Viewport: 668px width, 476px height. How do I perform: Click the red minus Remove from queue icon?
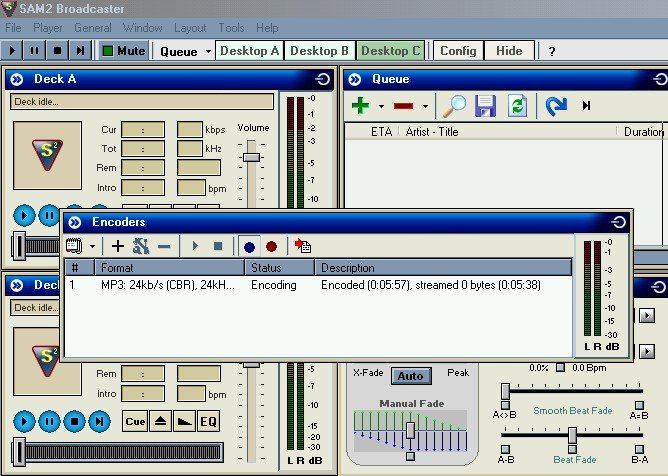pos(403,106)
